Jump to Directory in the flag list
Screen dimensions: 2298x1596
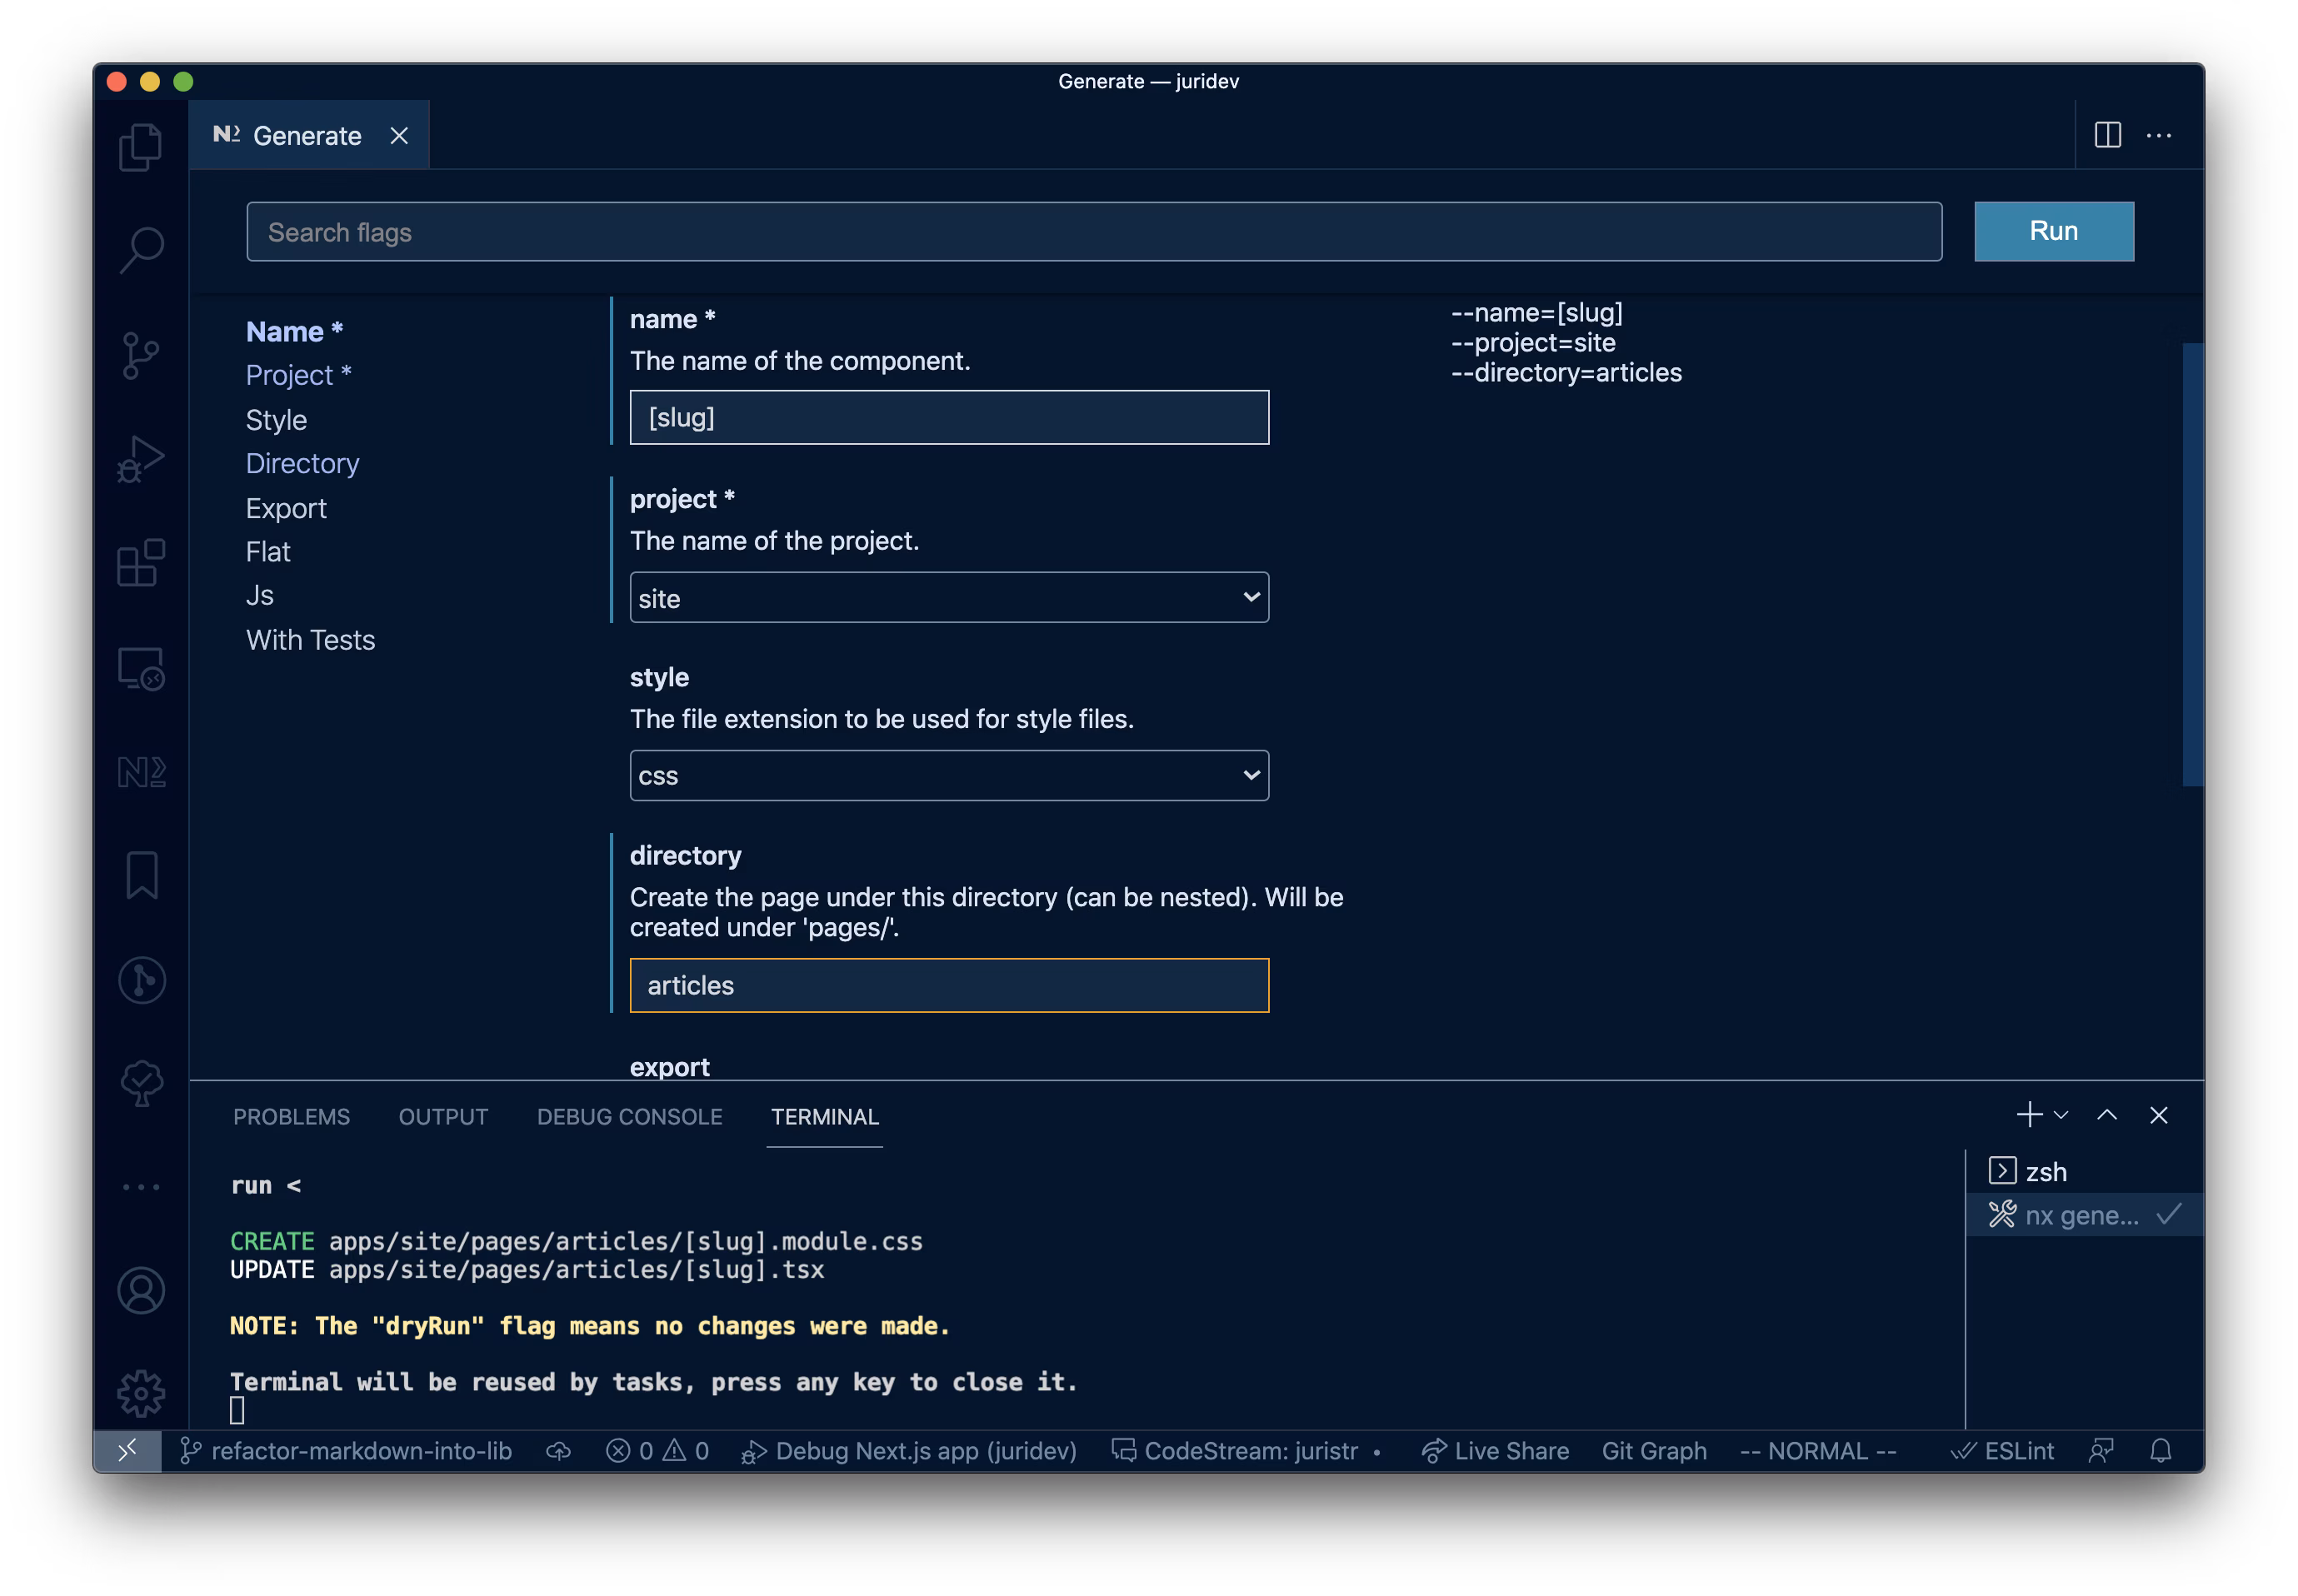(302, 464)
